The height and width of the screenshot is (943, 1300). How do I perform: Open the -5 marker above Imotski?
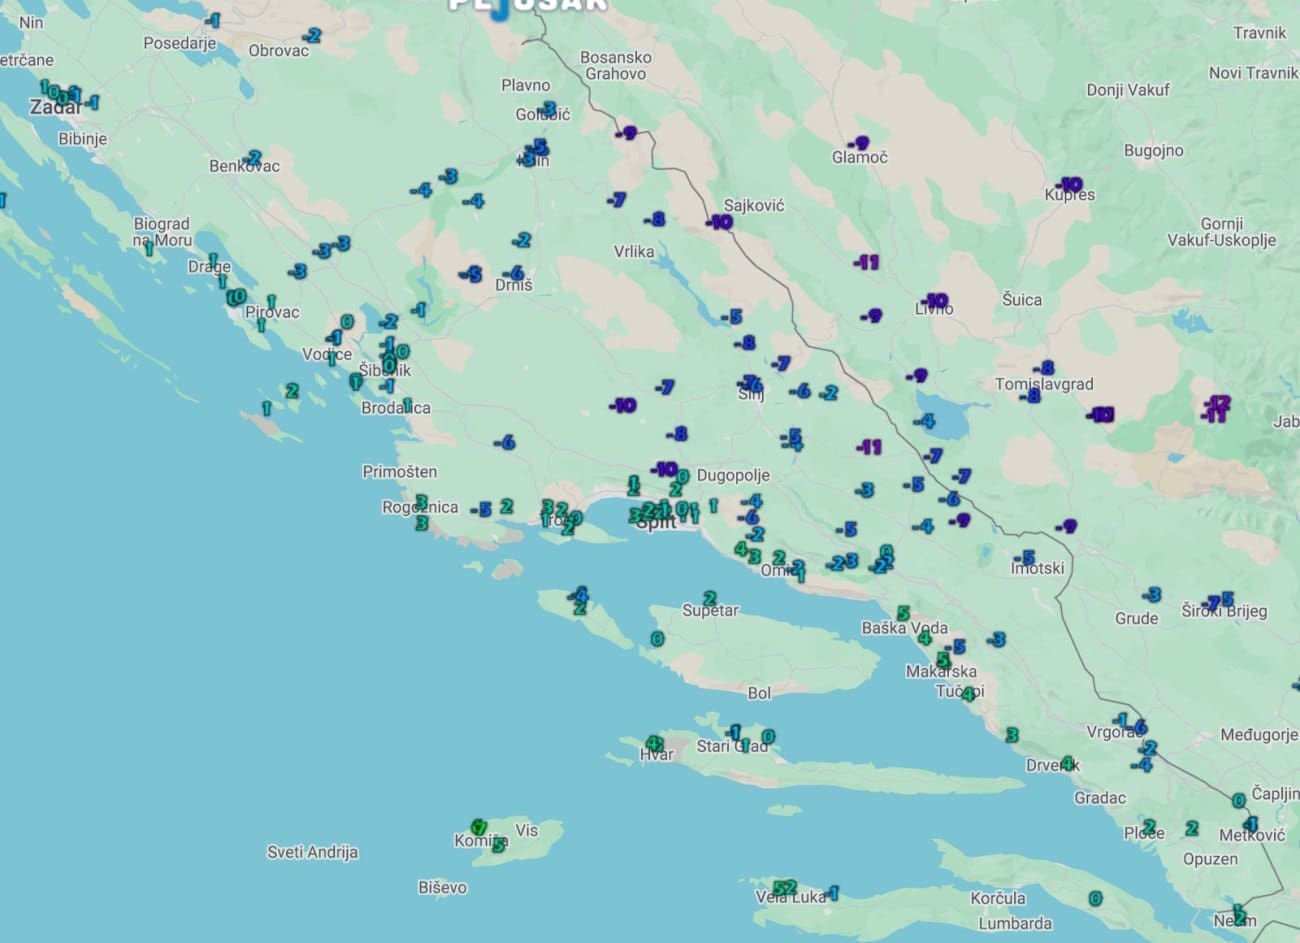tap(1024, 557)
